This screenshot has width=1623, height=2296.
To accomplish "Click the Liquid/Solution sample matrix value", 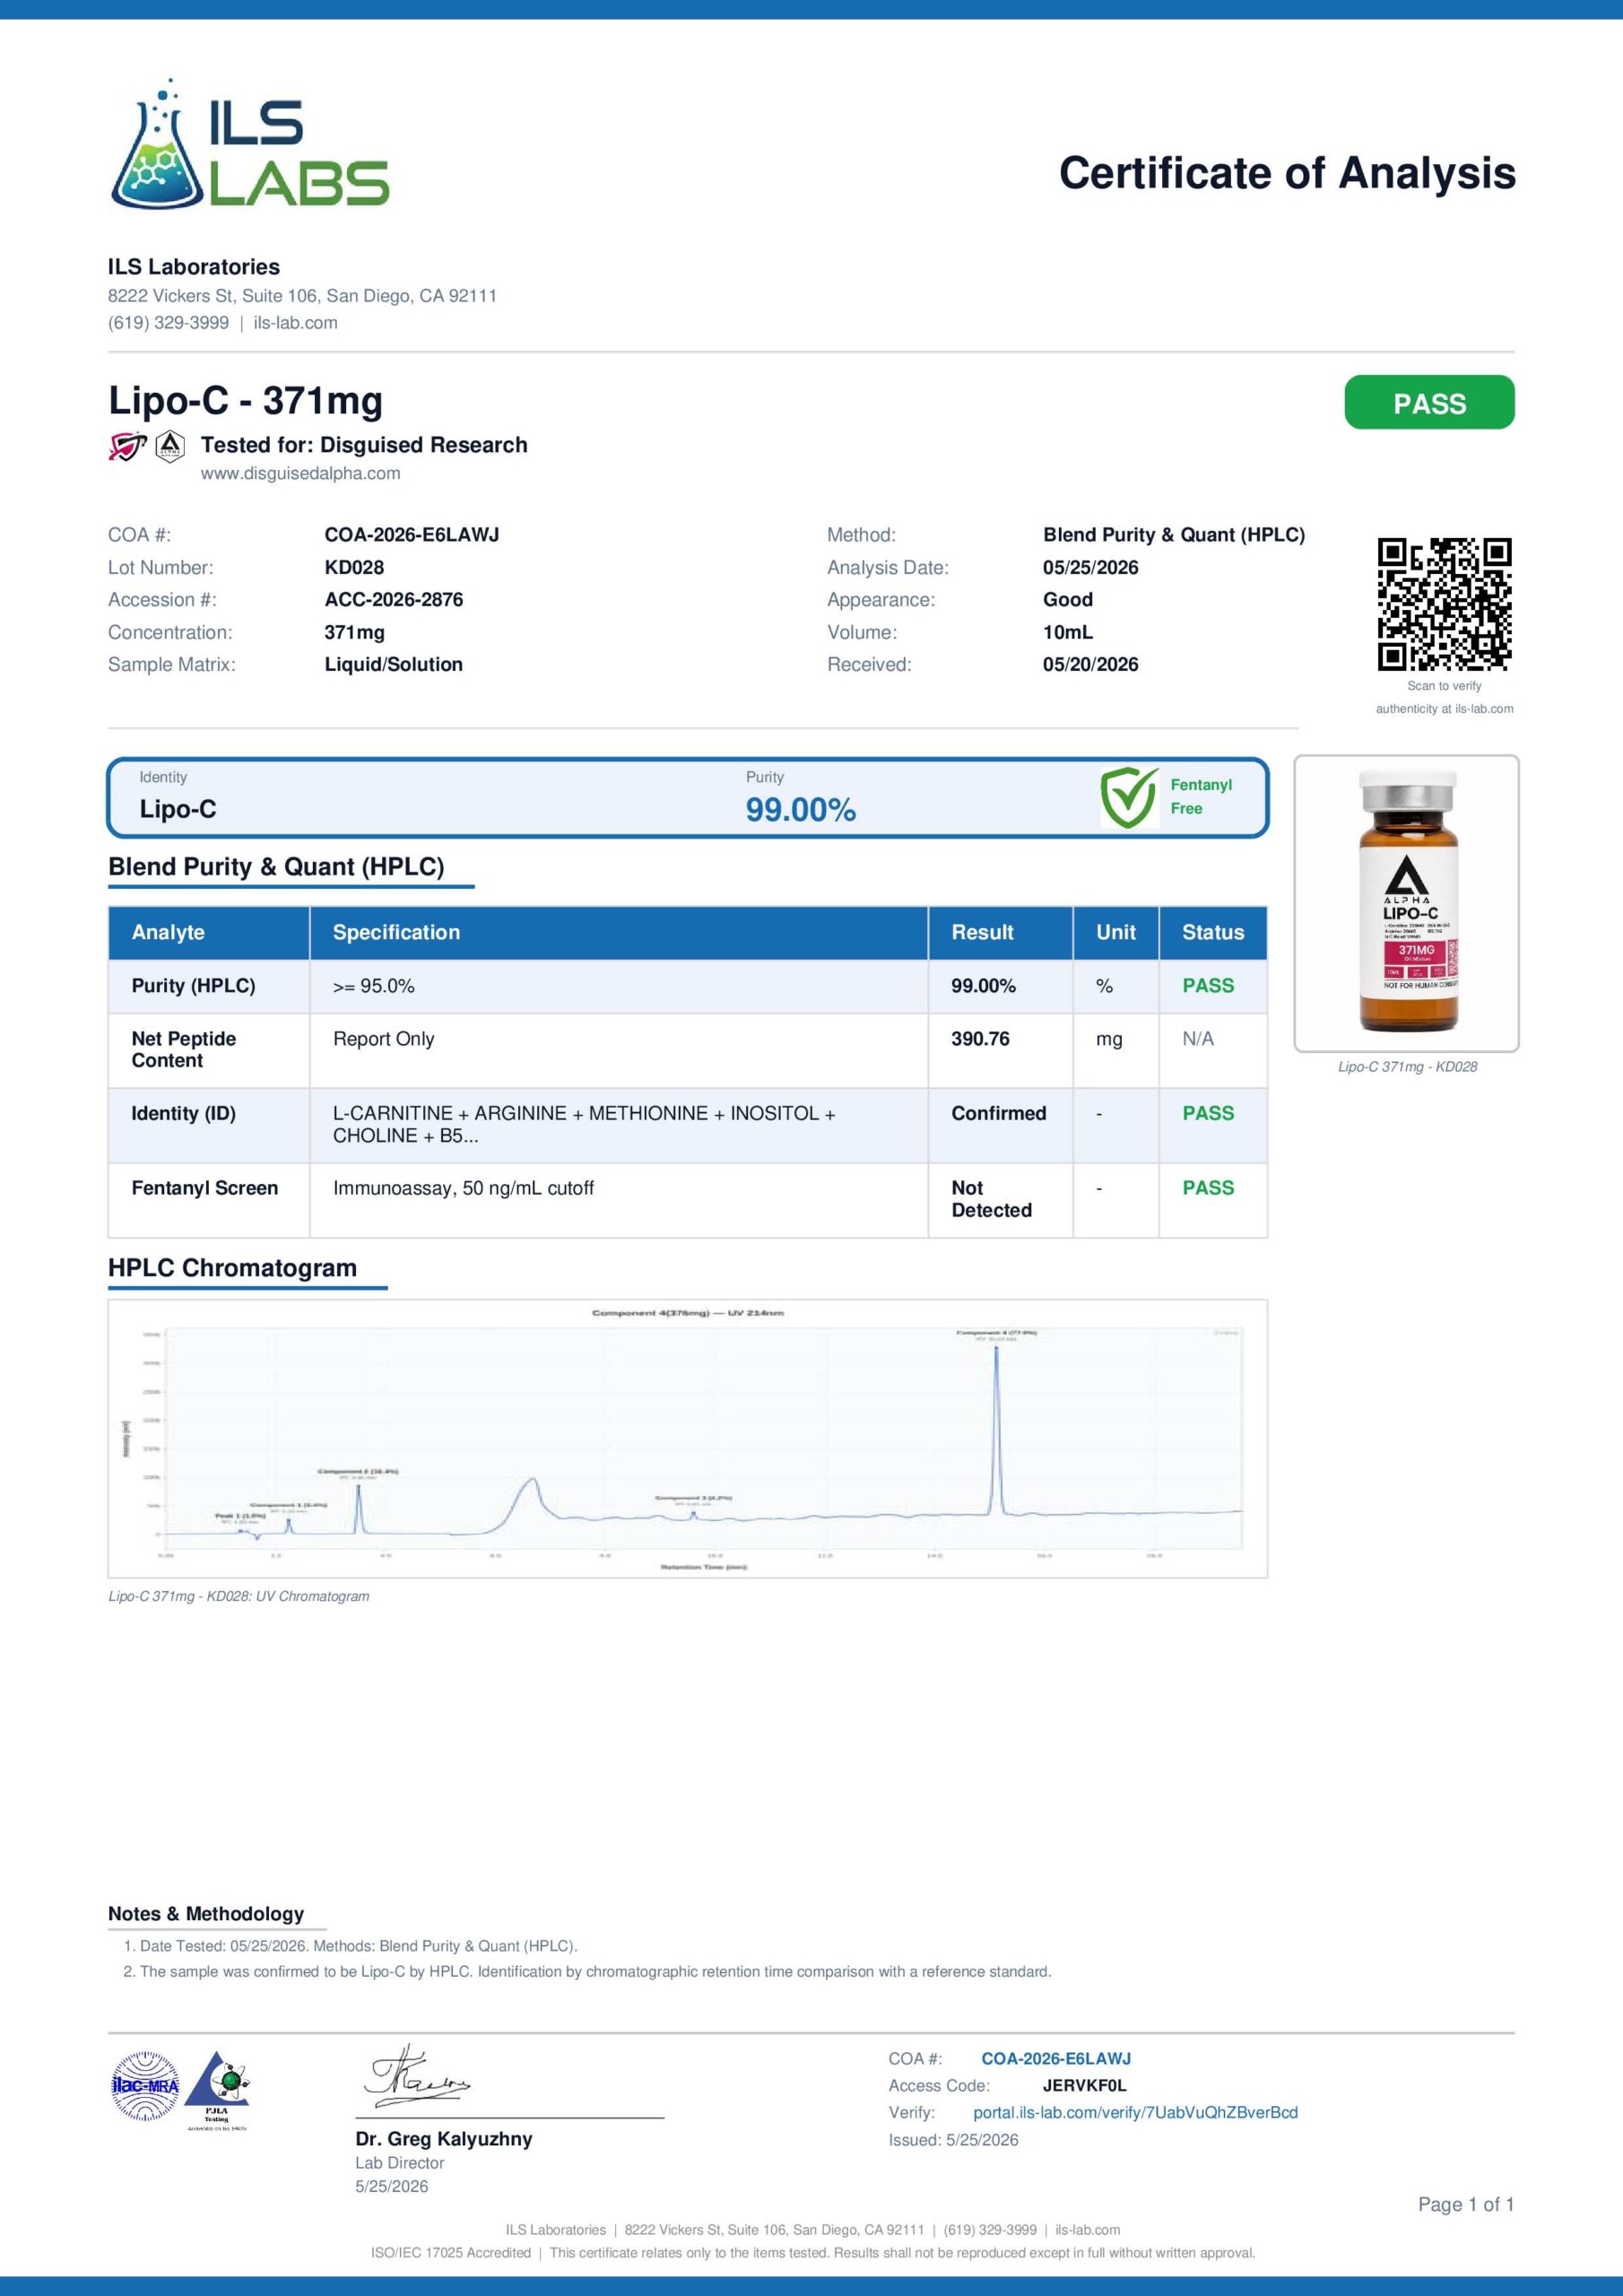I will 394,664.
